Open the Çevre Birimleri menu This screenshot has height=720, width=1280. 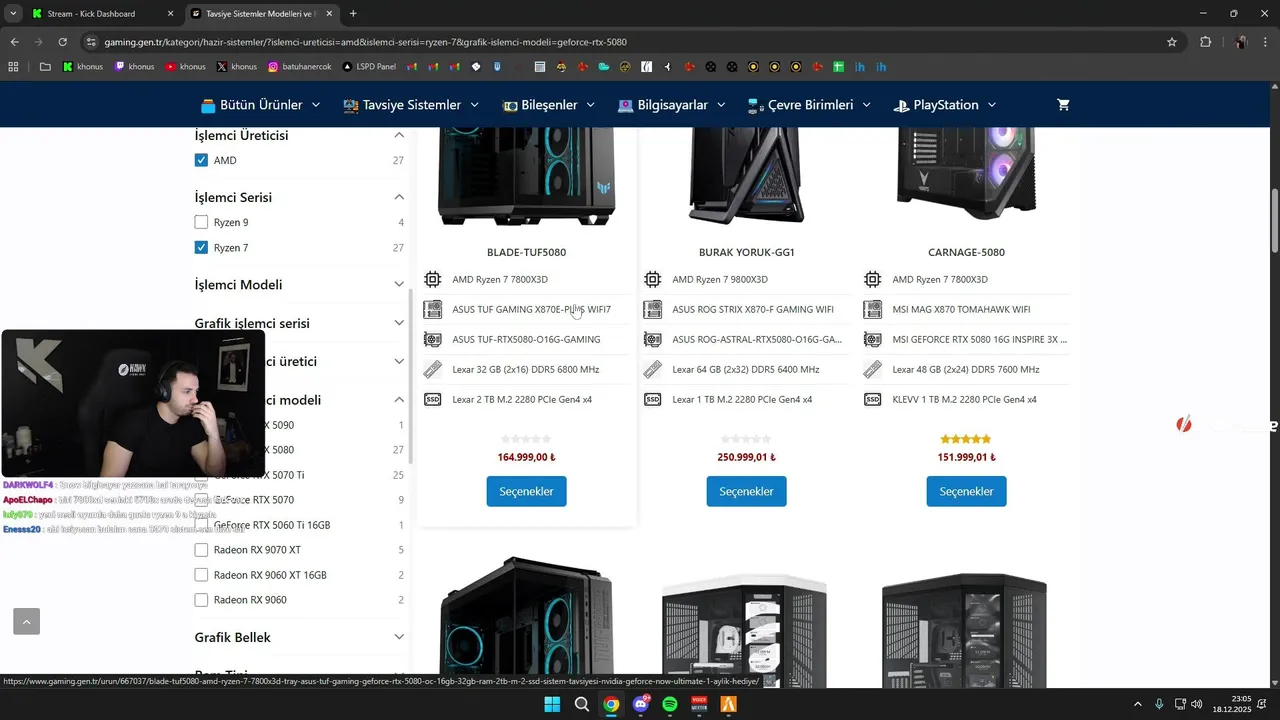pos(809,105)
